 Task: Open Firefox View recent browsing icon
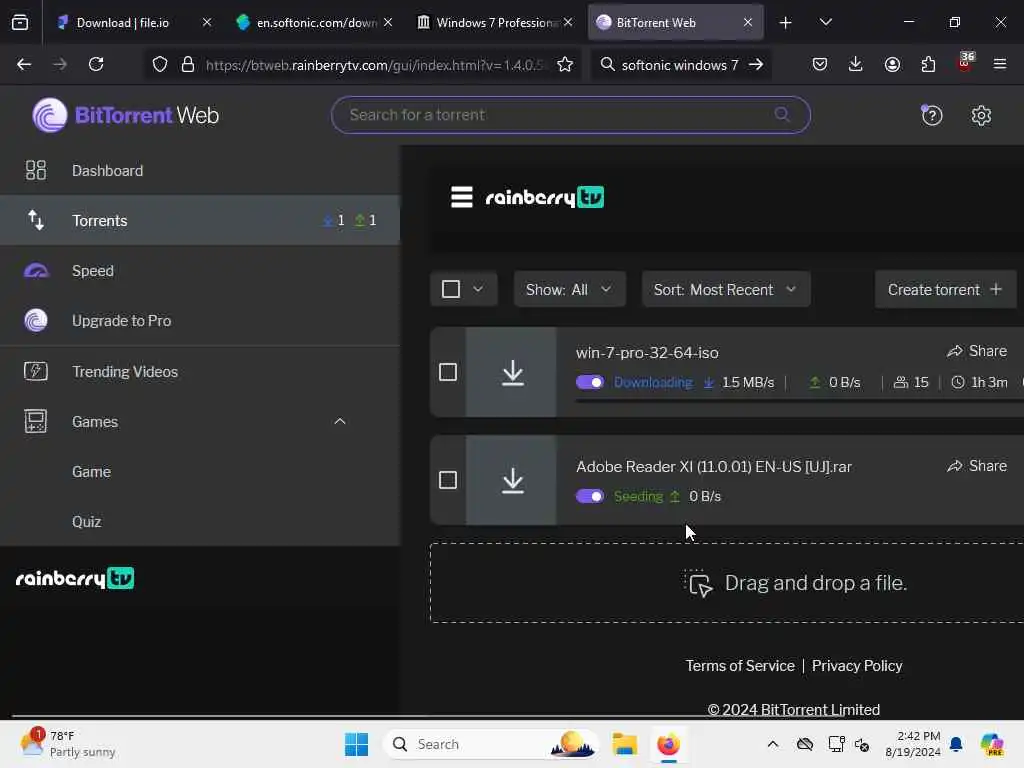click(x=20, y=23)
